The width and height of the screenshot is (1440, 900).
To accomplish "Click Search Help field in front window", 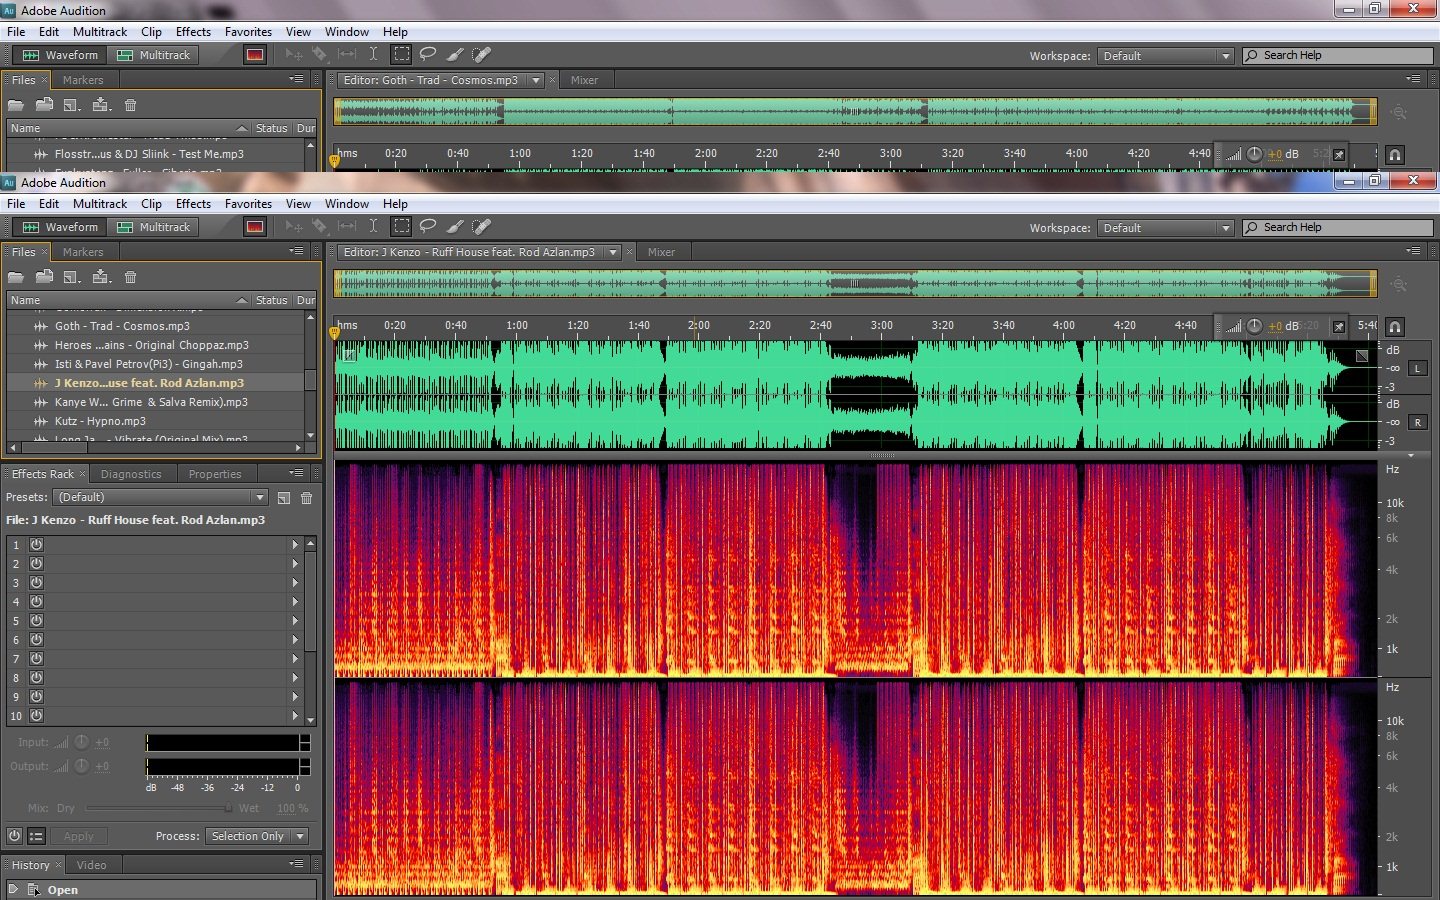I will pyautogui.click(x=1338, y=228).
